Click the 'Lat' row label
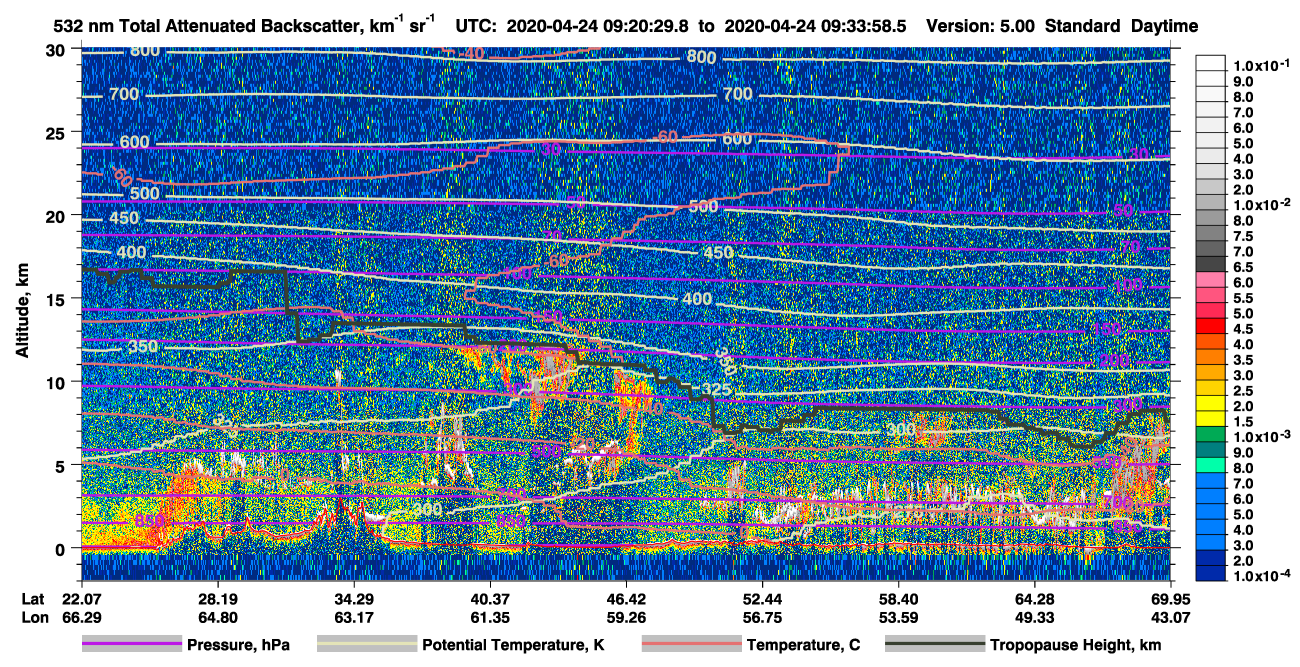1300x667 pixels. click(x=33, y=599)
